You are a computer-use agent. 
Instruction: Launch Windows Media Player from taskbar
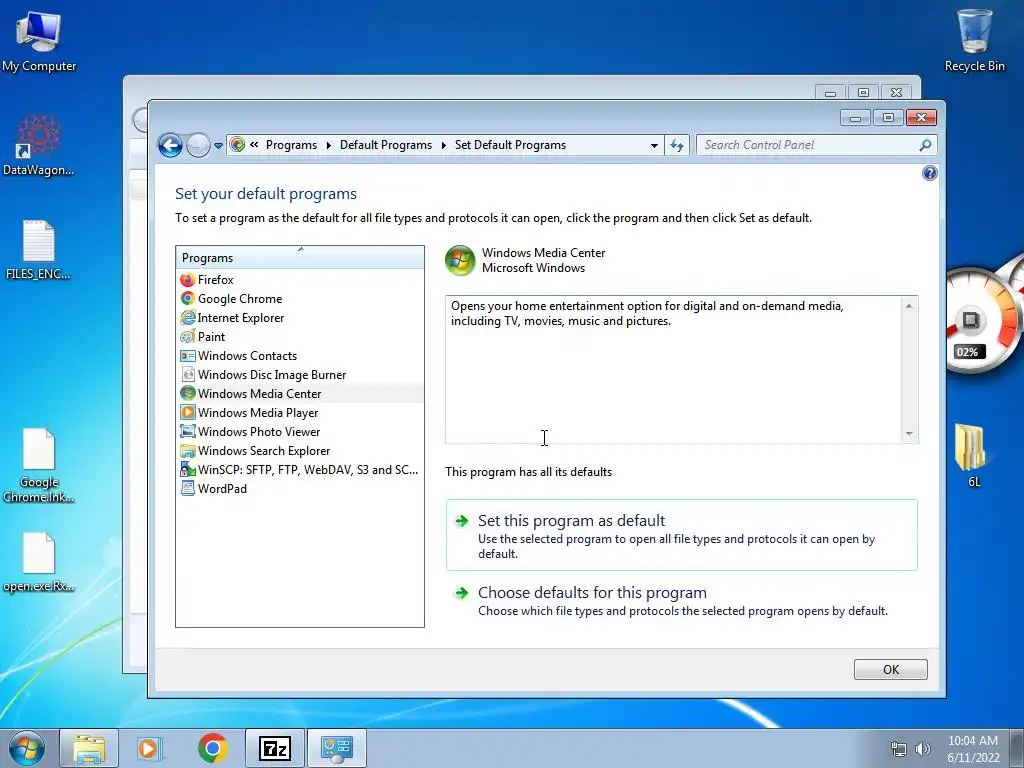click(x=148, y=748)
